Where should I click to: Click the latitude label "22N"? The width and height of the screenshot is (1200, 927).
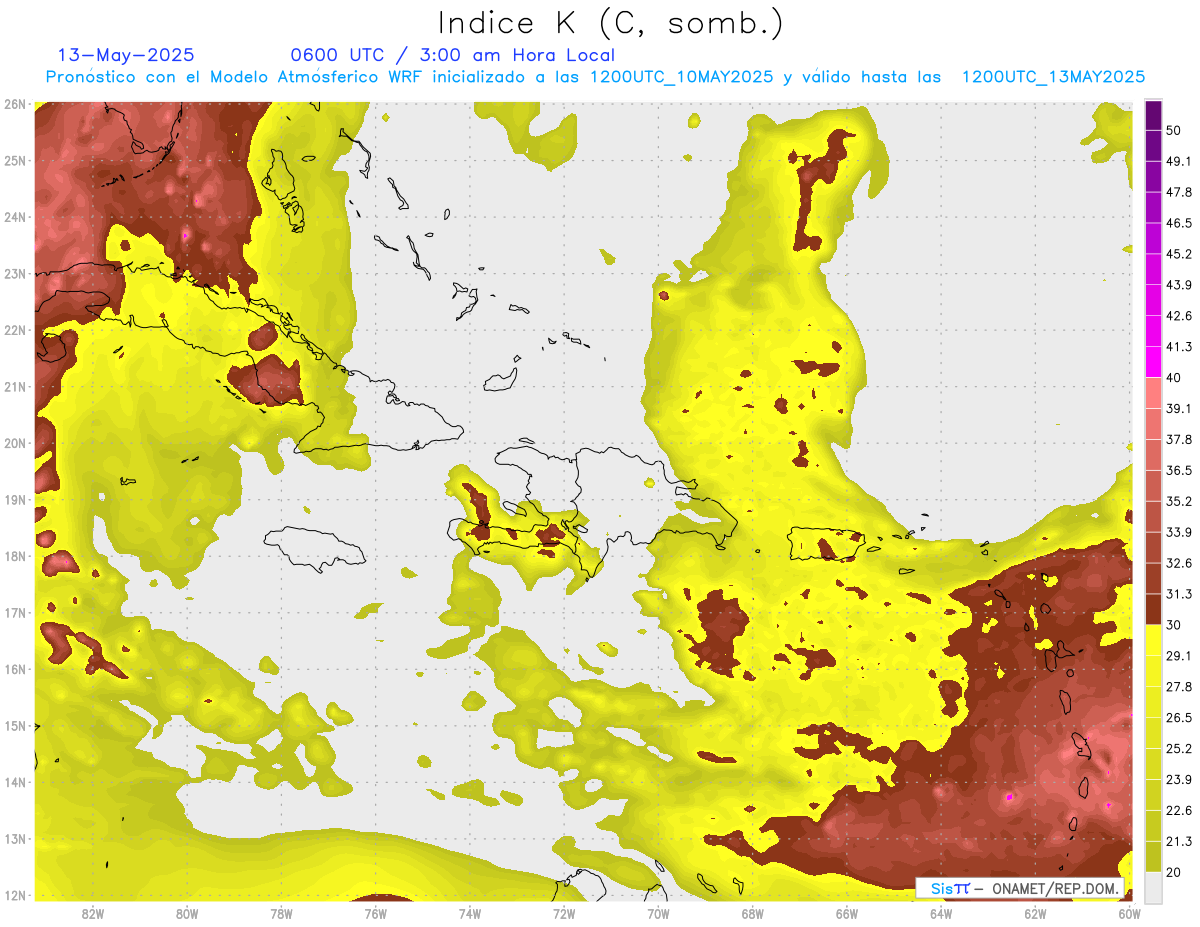[15, 330]
